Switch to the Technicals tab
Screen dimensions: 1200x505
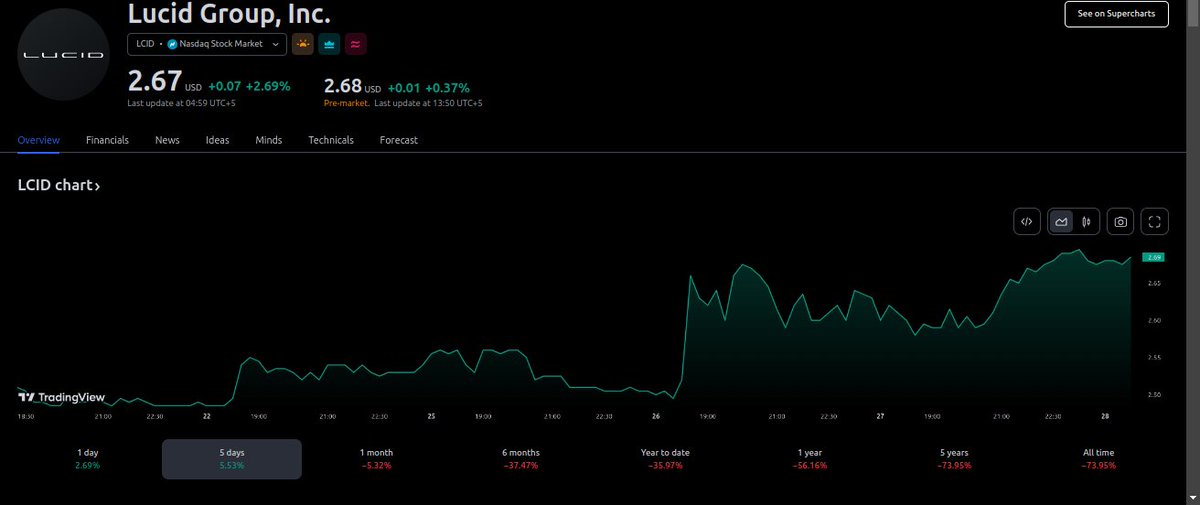(331, 140)
